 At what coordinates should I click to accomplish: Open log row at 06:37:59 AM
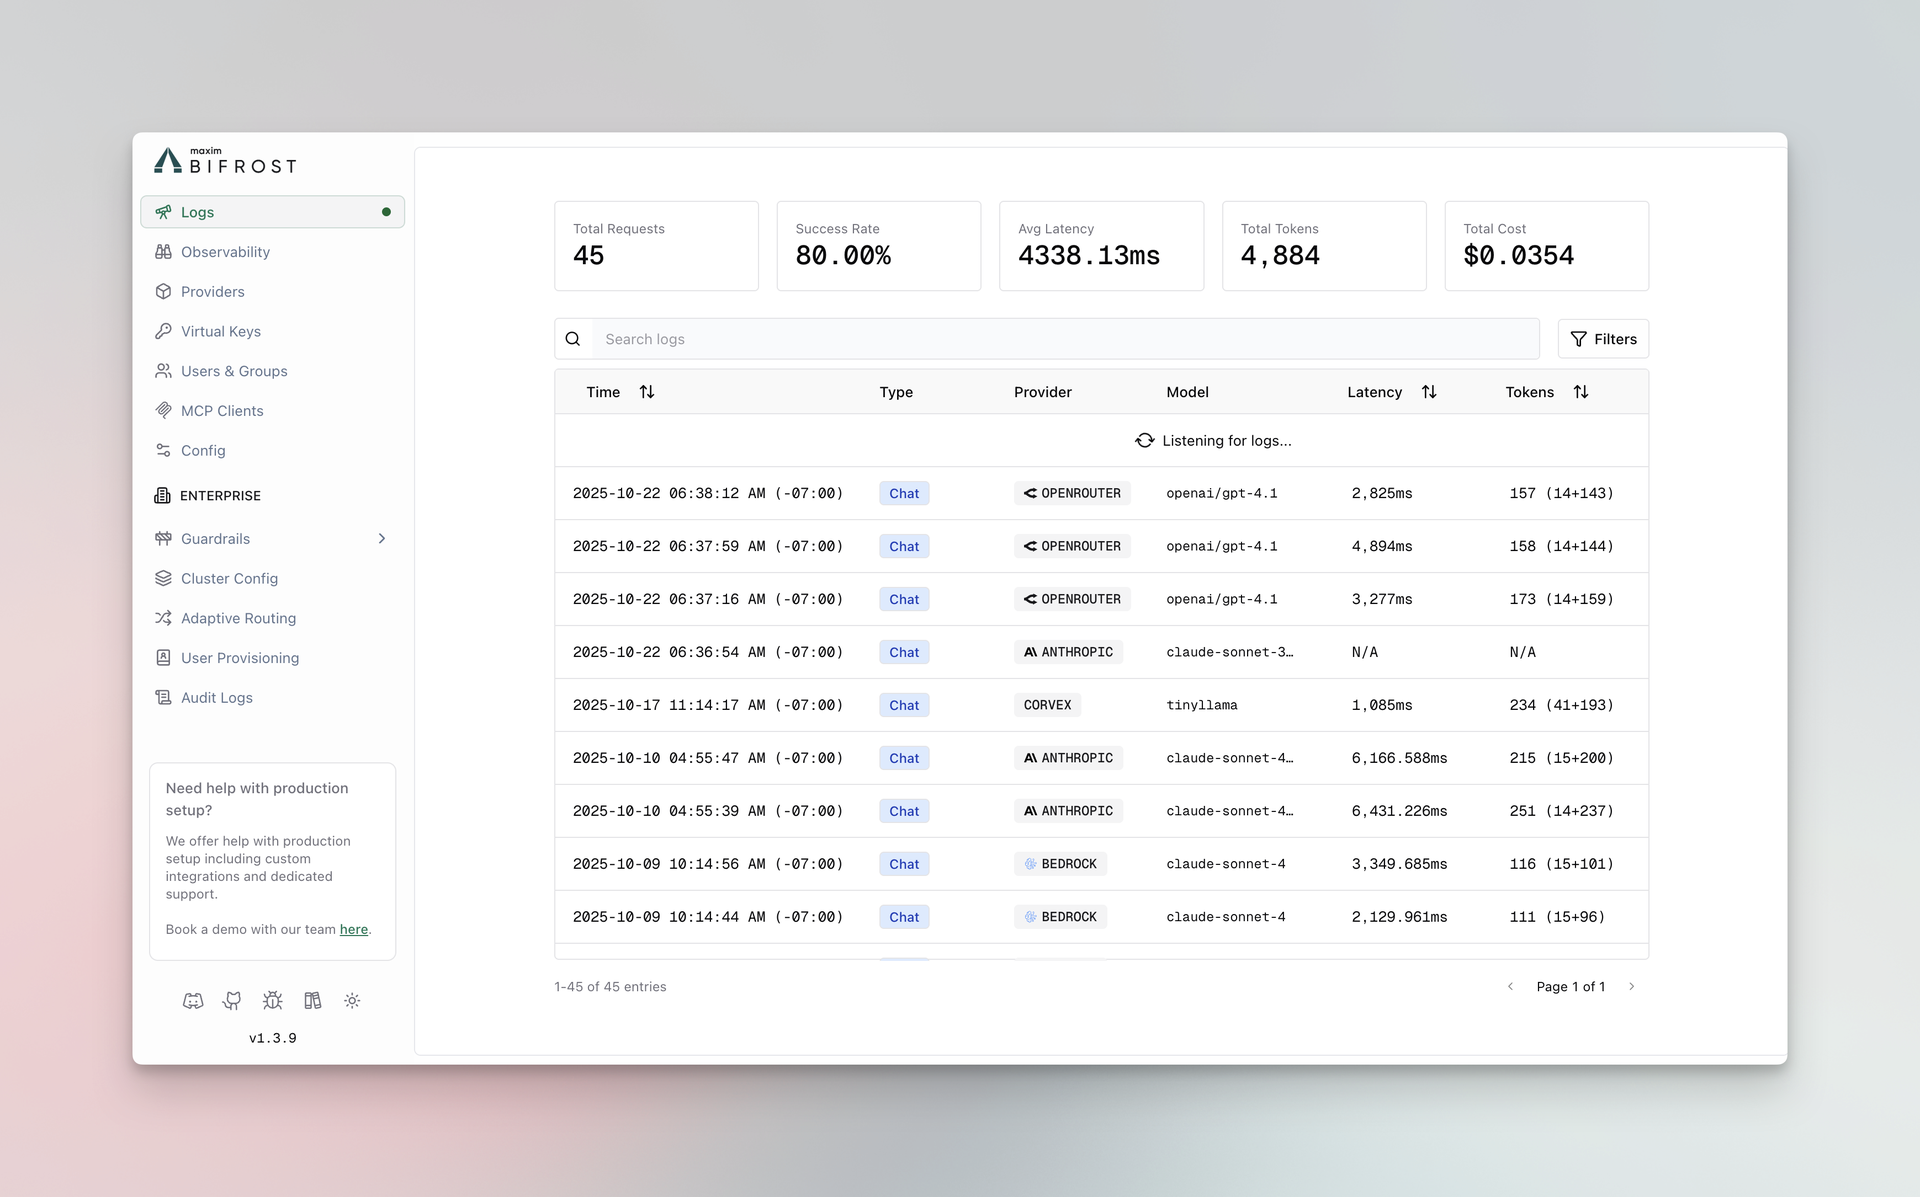tap(1101, 546)
